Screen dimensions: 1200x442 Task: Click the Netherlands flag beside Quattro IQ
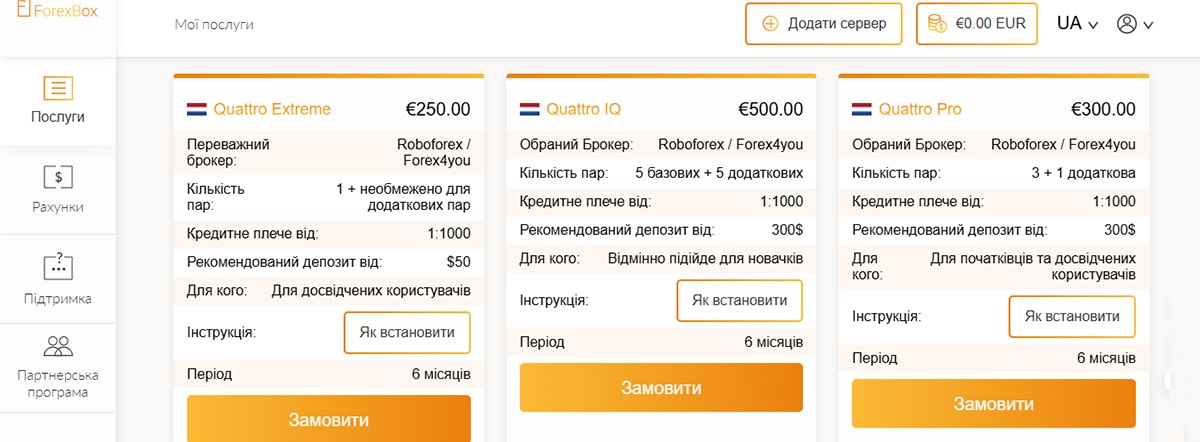click(x=529, y=109)
